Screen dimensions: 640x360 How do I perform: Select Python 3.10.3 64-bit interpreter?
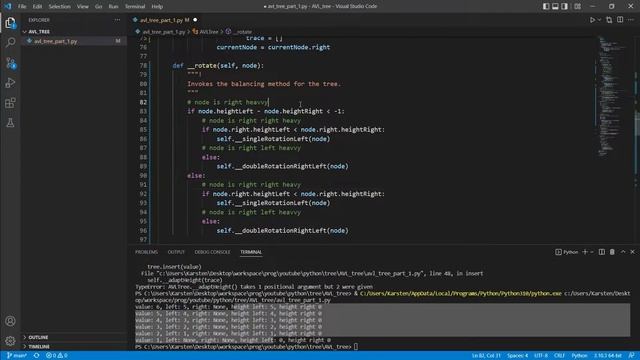607,356
